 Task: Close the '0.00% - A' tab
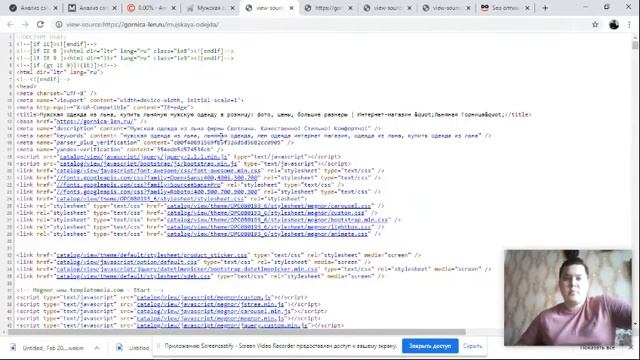click(173, 8)
